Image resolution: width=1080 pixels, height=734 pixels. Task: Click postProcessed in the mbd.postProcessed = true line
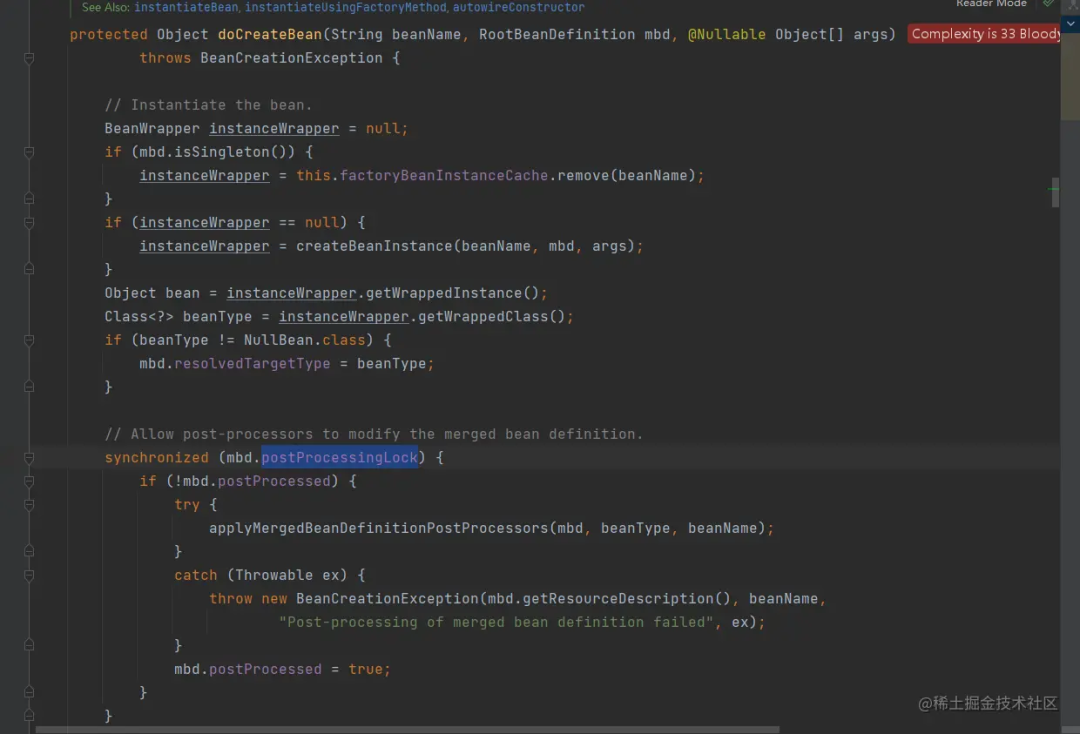(265, 669)
